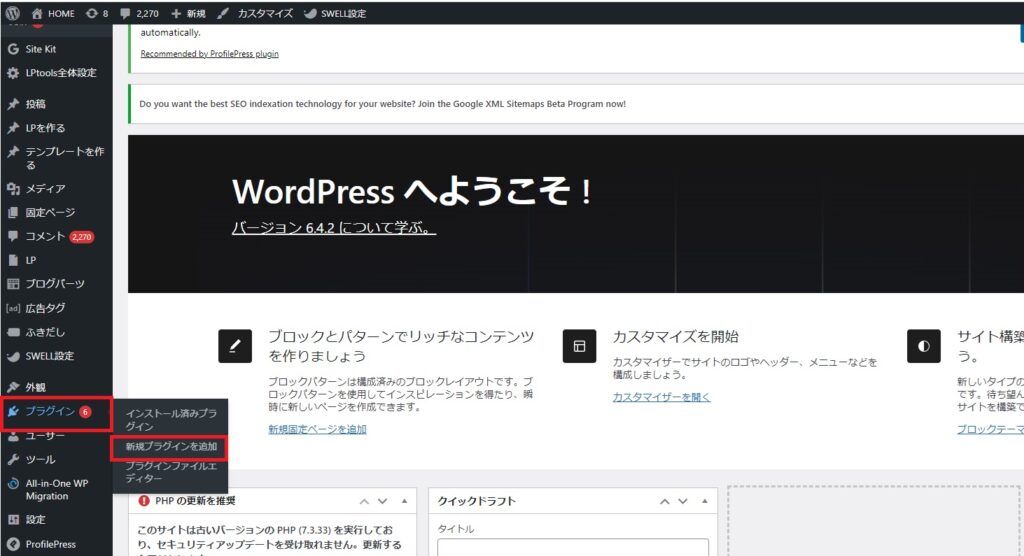
Task: Click the sidebar SWELL設定 icon
Action: 13,356
